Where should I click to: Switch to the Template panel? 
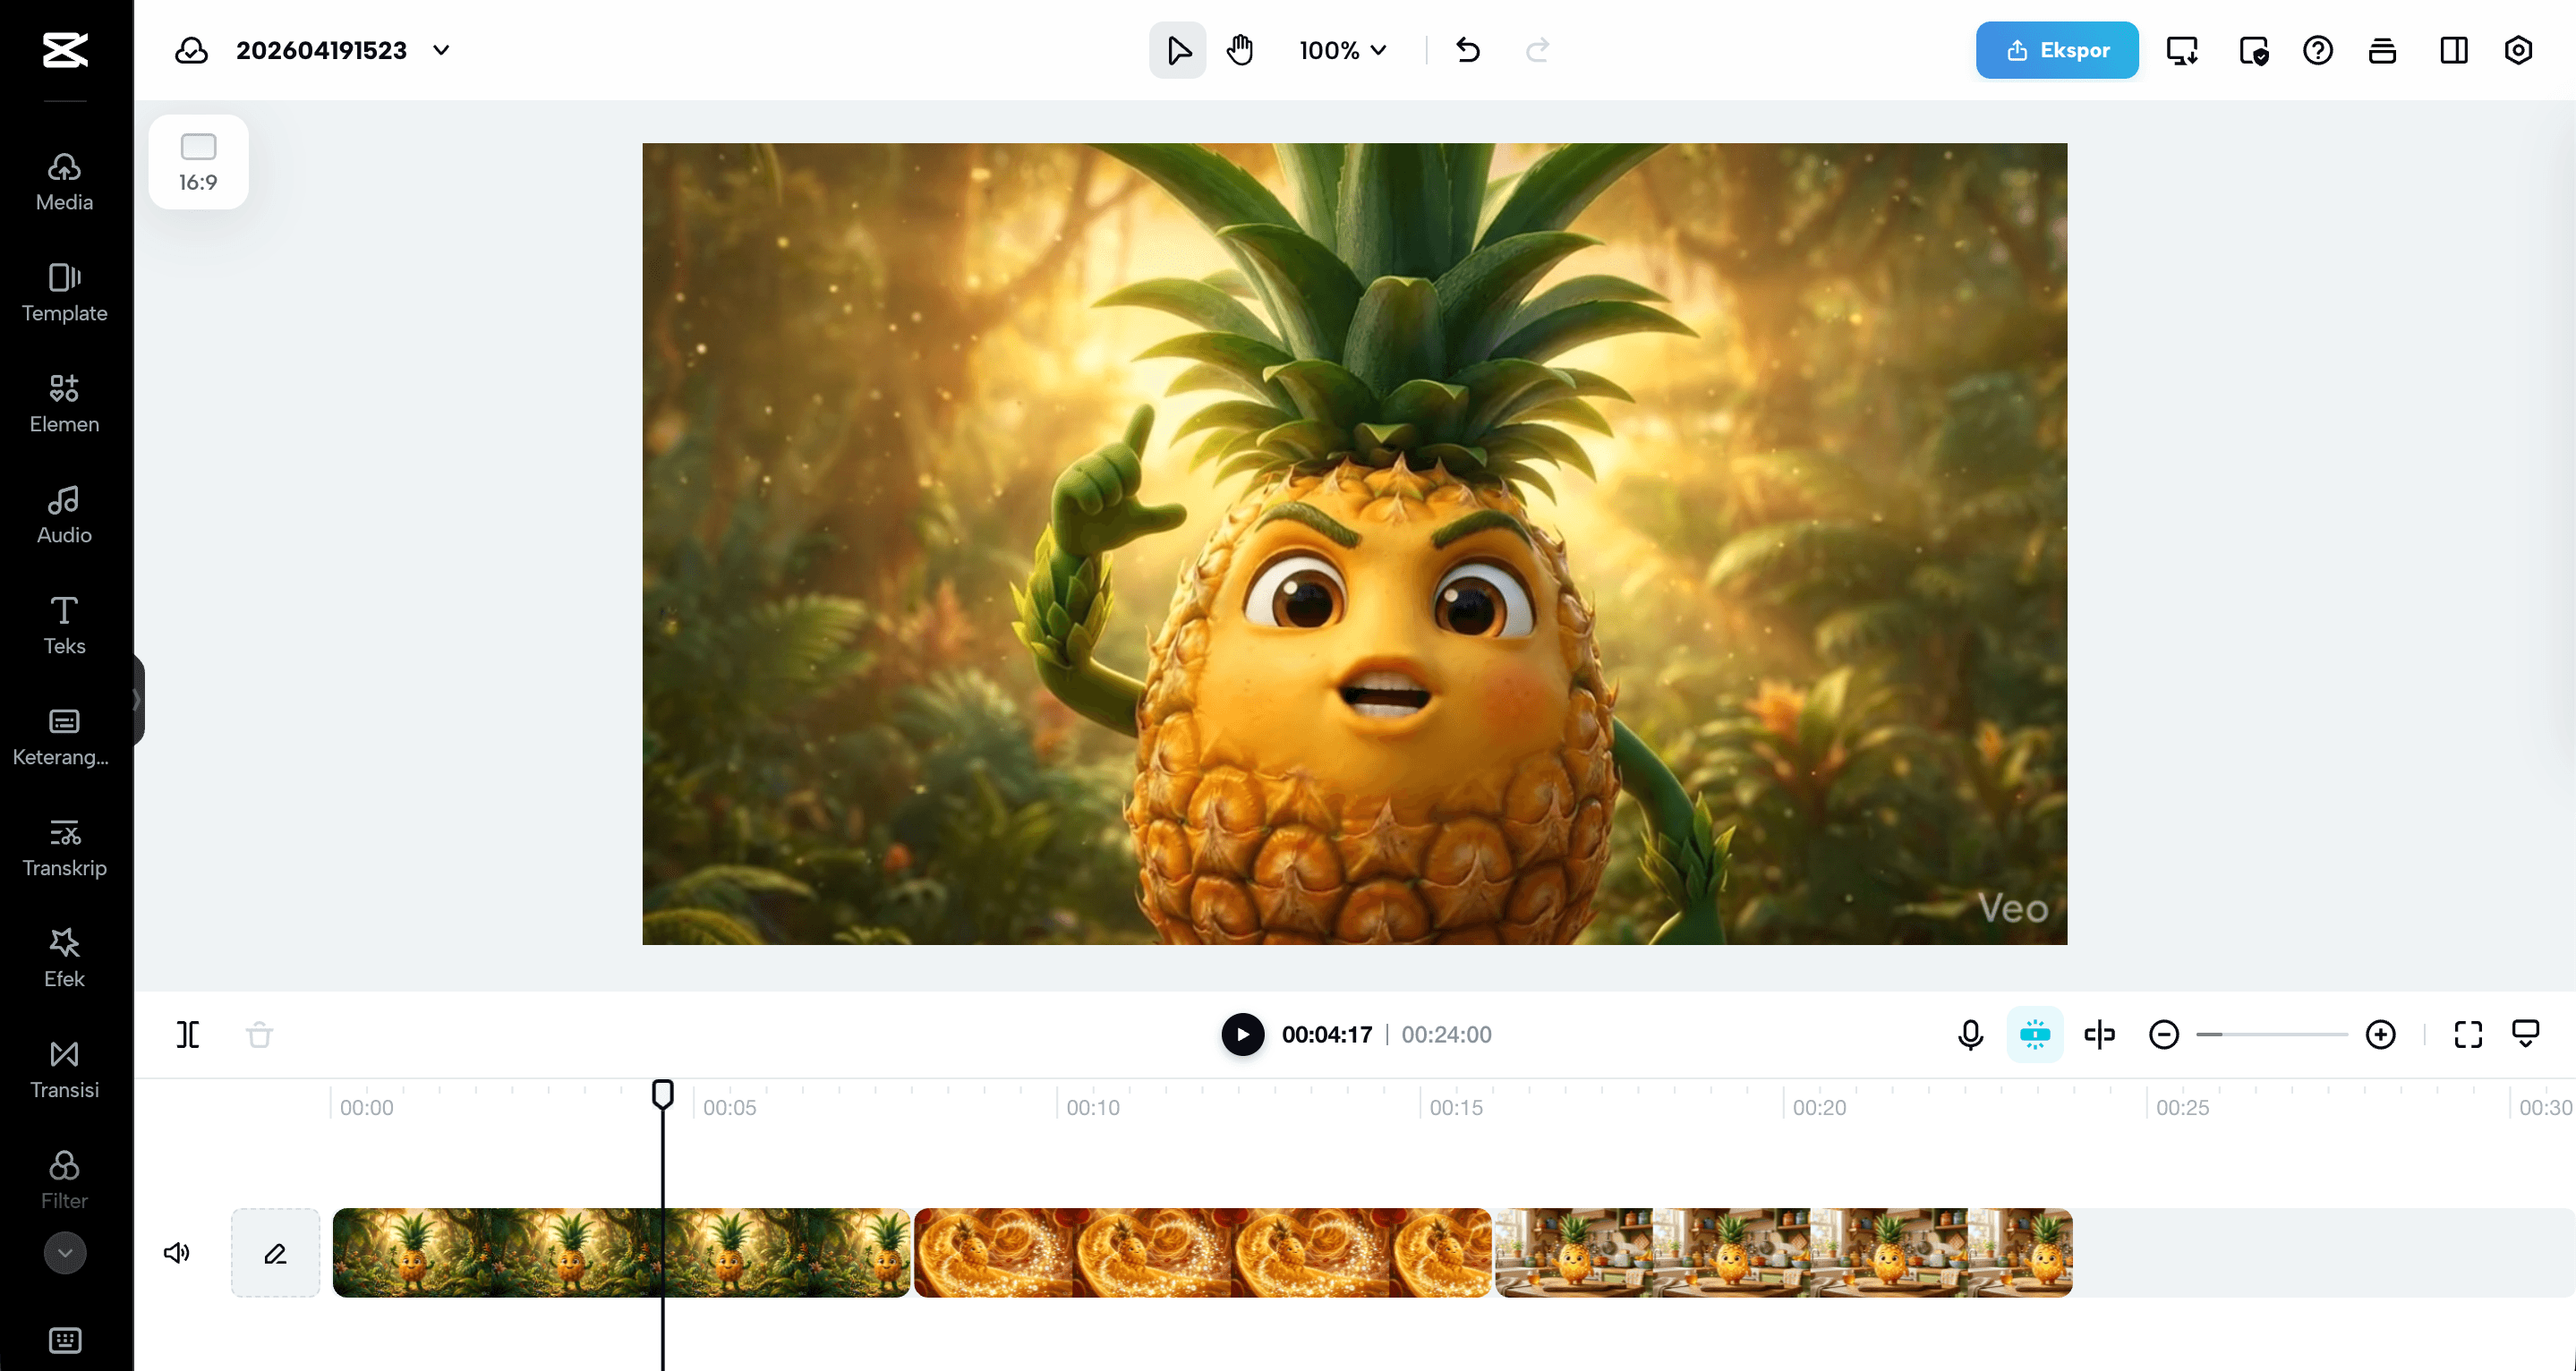pos(64,292)
